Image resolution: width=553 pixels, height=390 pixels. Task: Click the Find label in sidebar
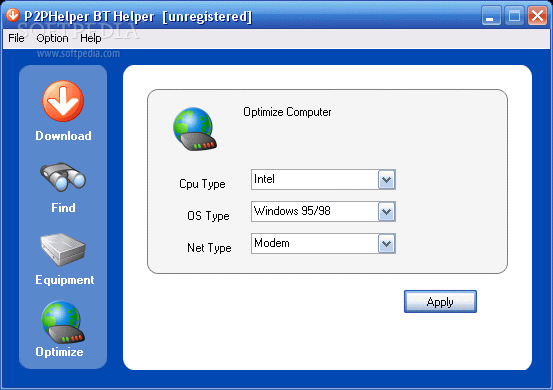coord(63,208)
